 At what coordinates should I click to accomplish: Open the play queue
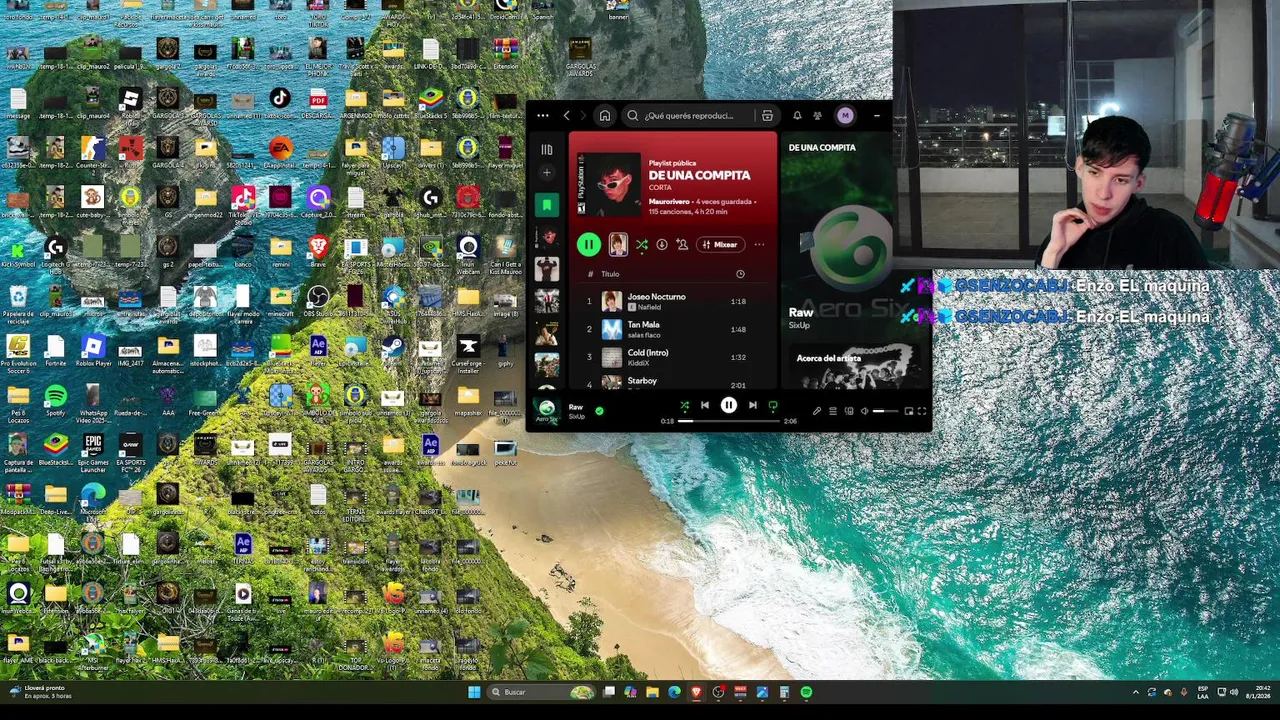coord(833,411)
